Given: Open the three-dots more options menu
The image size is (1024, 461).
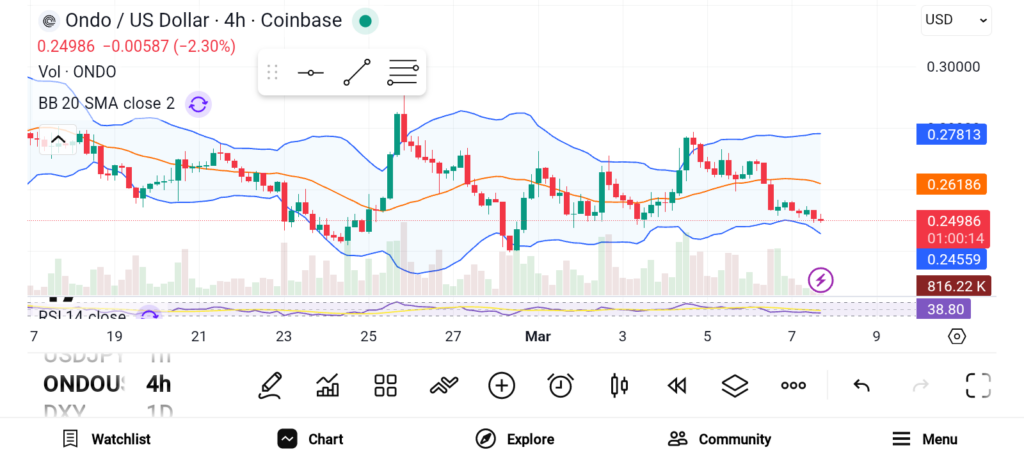Looking at the screenshot, I should (x=793, y=385).
